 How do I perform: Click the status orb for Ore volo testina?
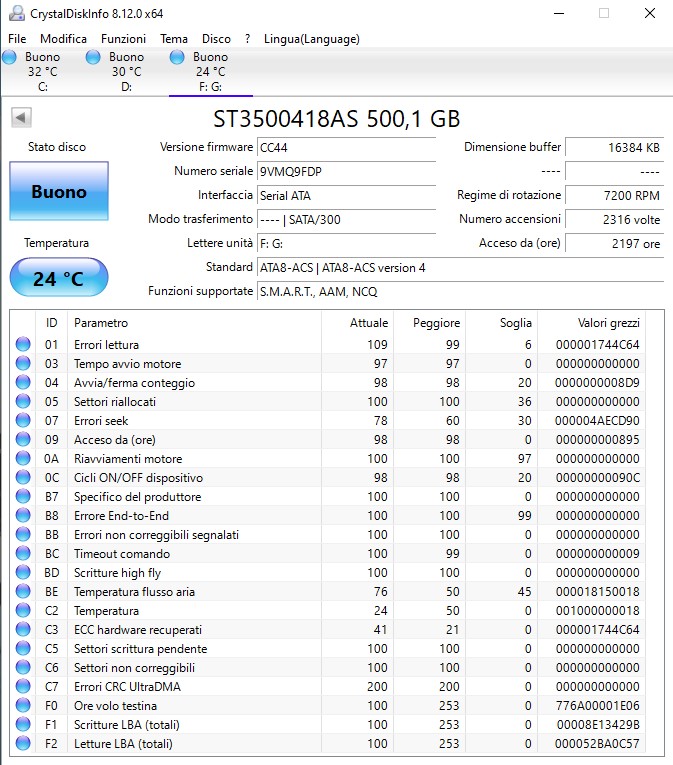(x=23, y=706)
